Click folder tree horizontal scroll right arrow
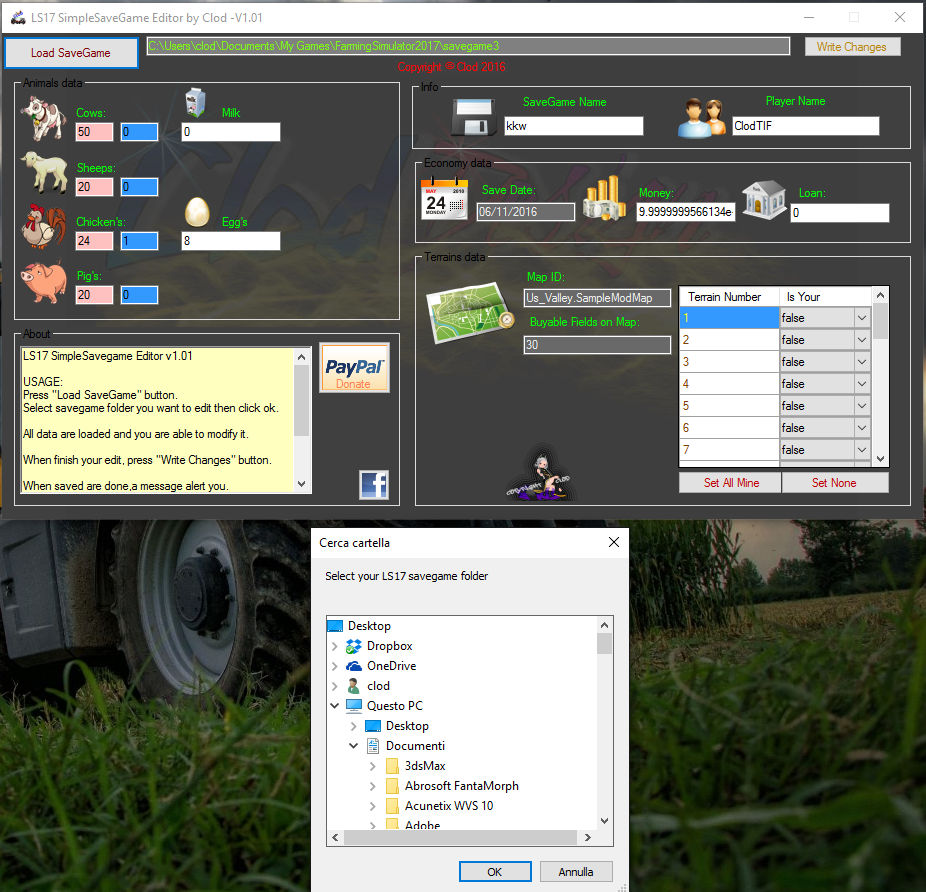This screenshot has height=892, width=926. (x=588, y=837)
